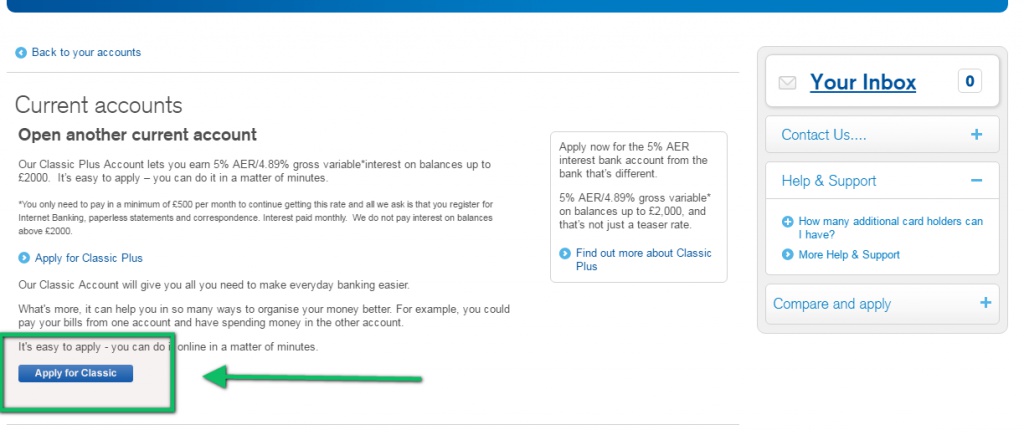Click the inbox message count badge
Viewport: 1024px width, 435px height.
point(969,82)
